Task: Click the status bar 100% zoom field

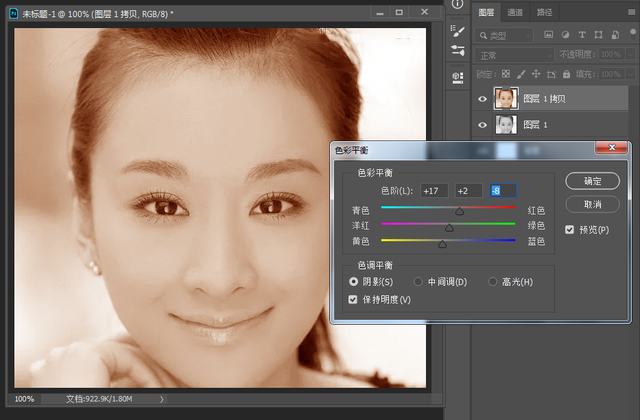Action: (24, 399)
